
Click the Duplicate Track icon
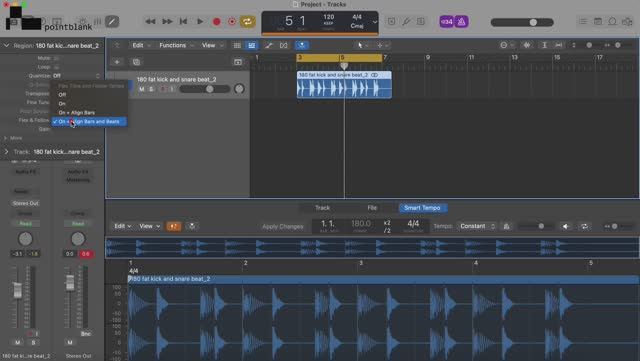coord(136,62)
